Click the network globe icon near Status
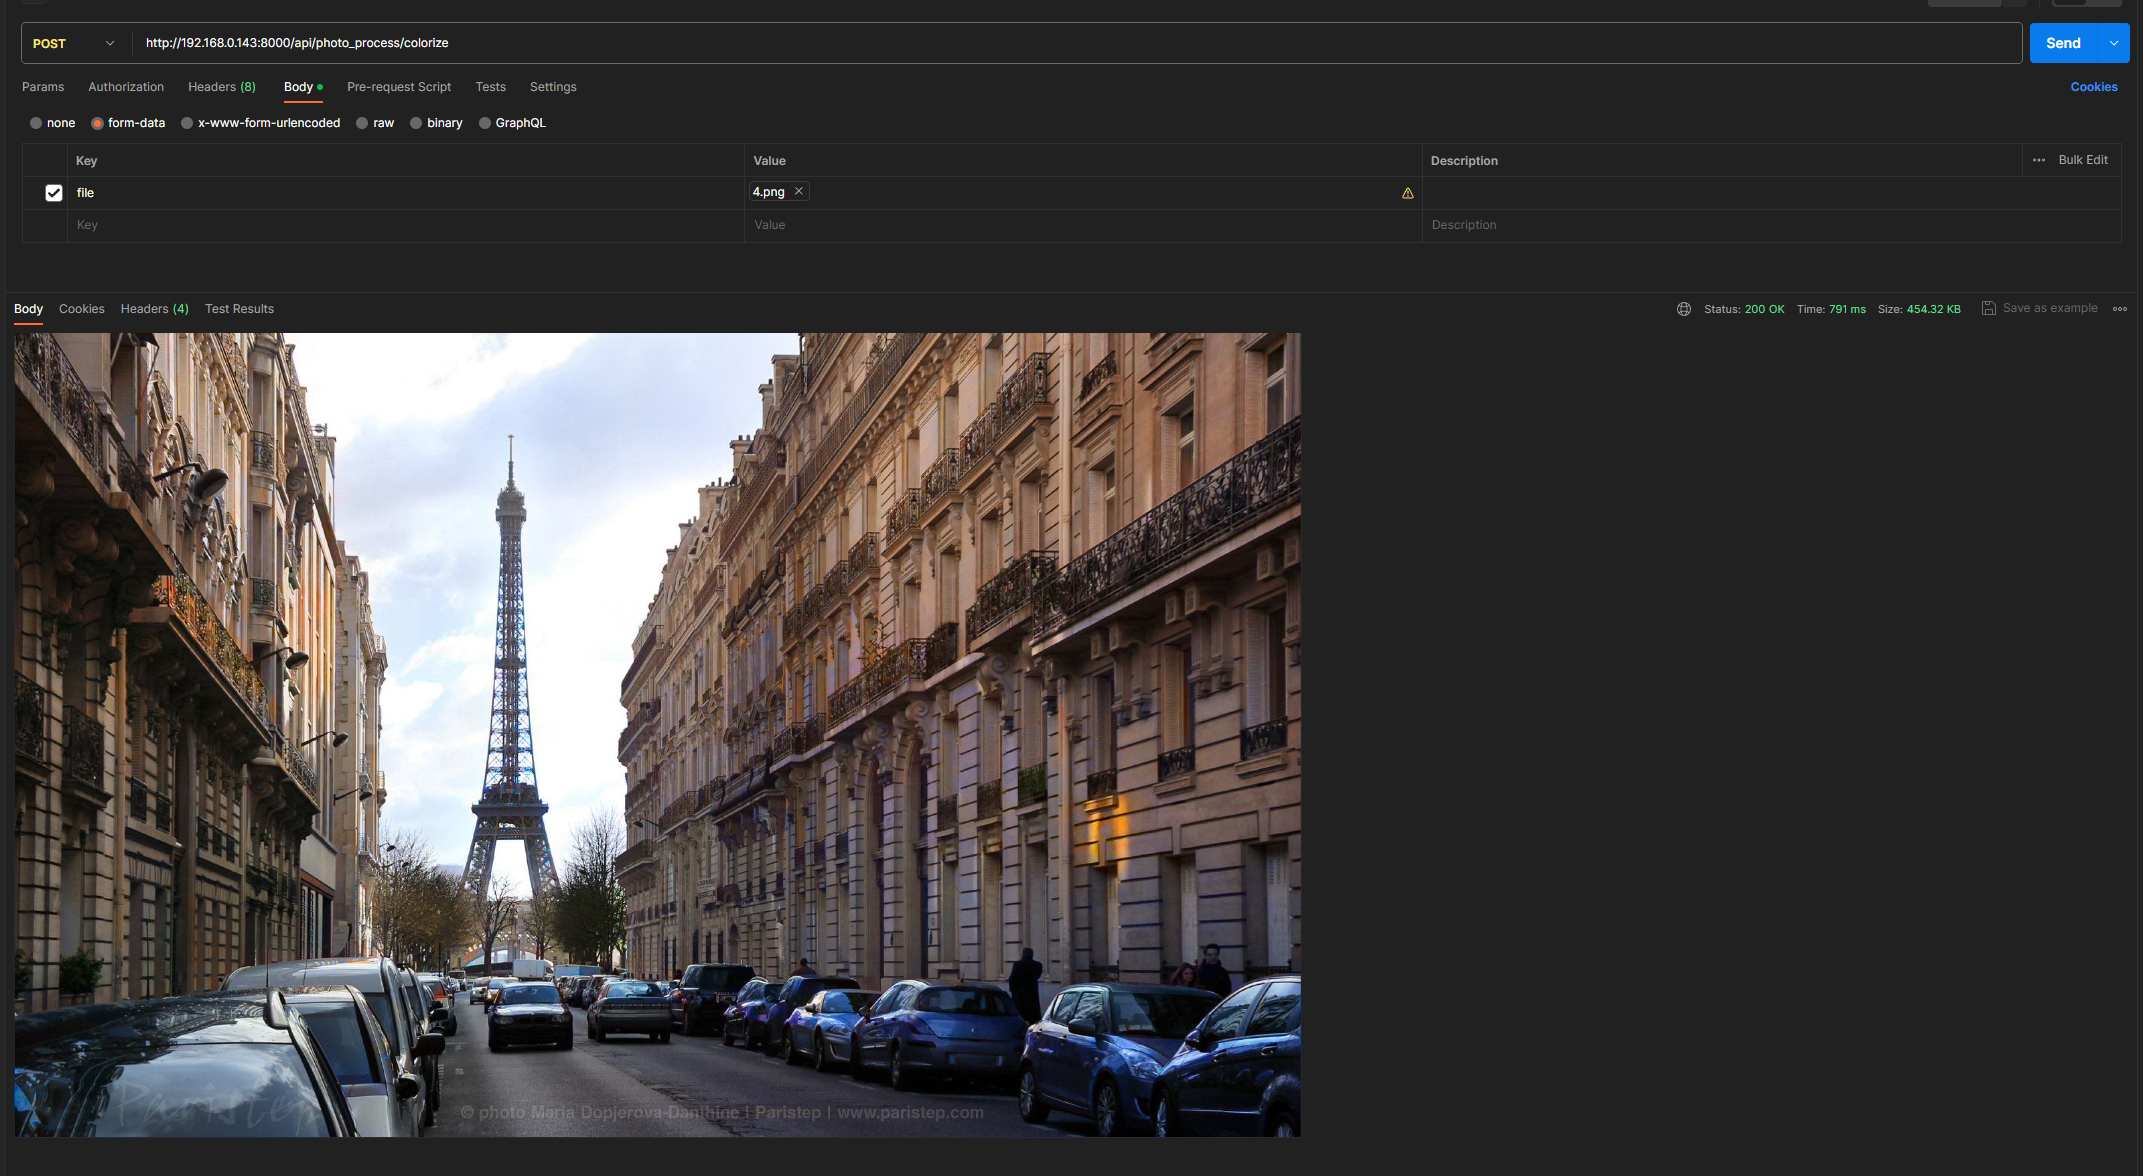The height and width of the screenshot is (1176, 2143). coord(1684,309)
